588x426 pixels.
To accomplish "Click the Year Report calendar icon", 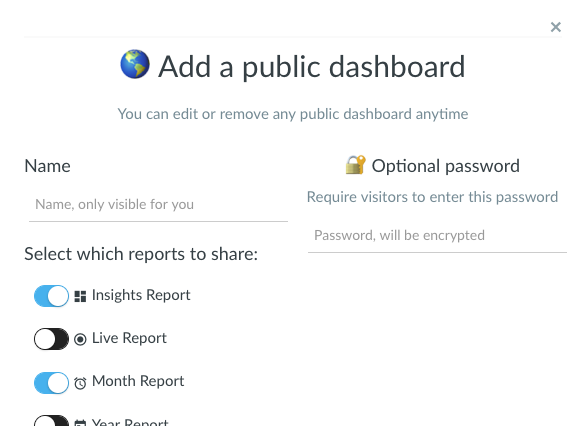I will pyautogui.click(x=80, y=423).
